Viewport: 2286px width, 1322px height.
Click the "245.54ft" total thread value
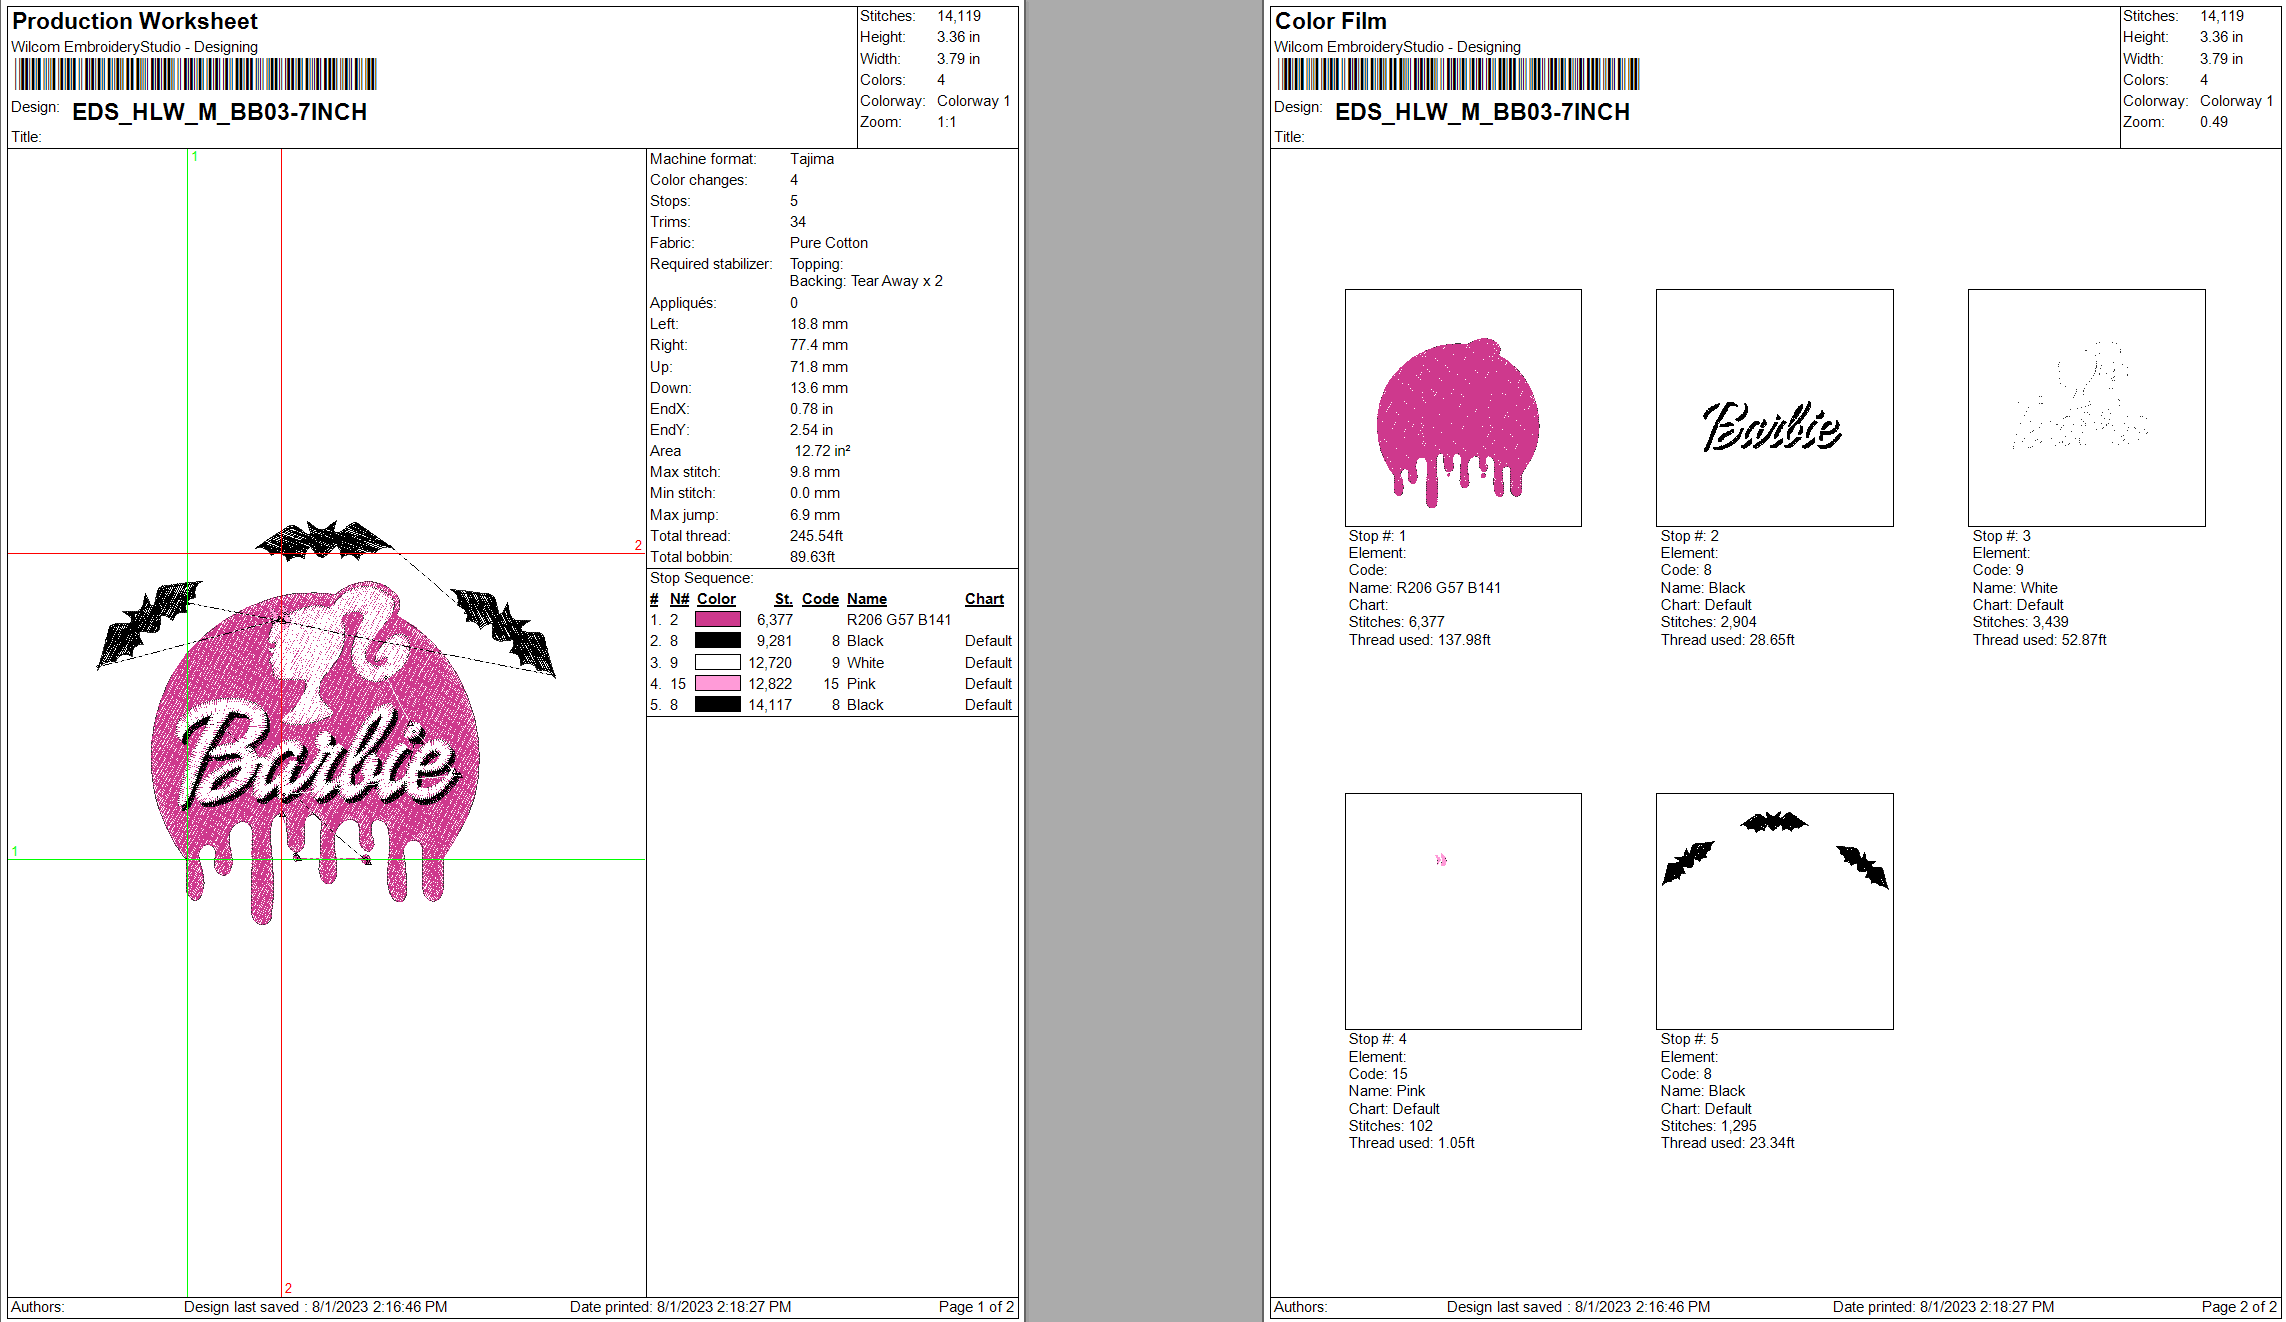pos(816,536)
